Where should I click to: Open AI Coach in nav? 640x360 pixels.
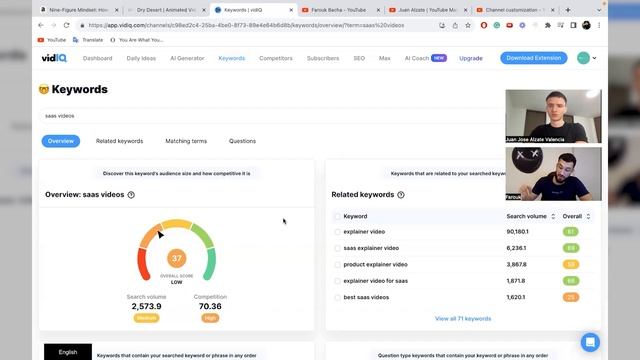pyautogui.click(x=425, y=58)
